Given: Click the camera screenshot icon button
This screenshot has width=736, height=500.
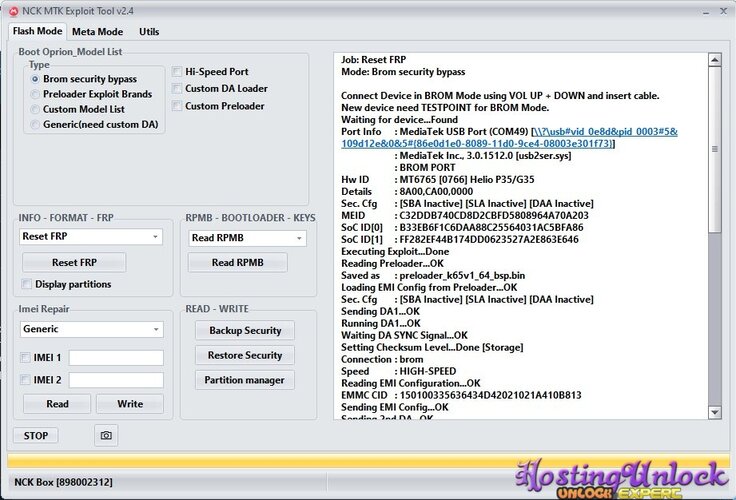Looking at the screenshot, I should 106,435.
